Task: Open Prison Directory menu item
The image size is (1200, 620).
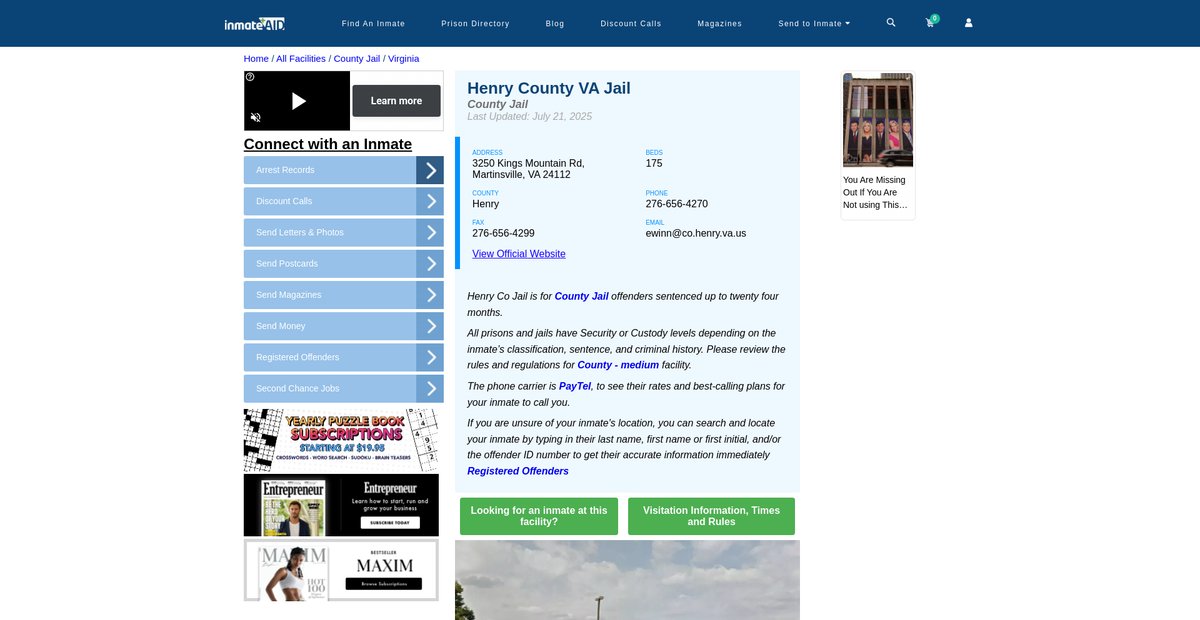Action: tap(475, 23)
